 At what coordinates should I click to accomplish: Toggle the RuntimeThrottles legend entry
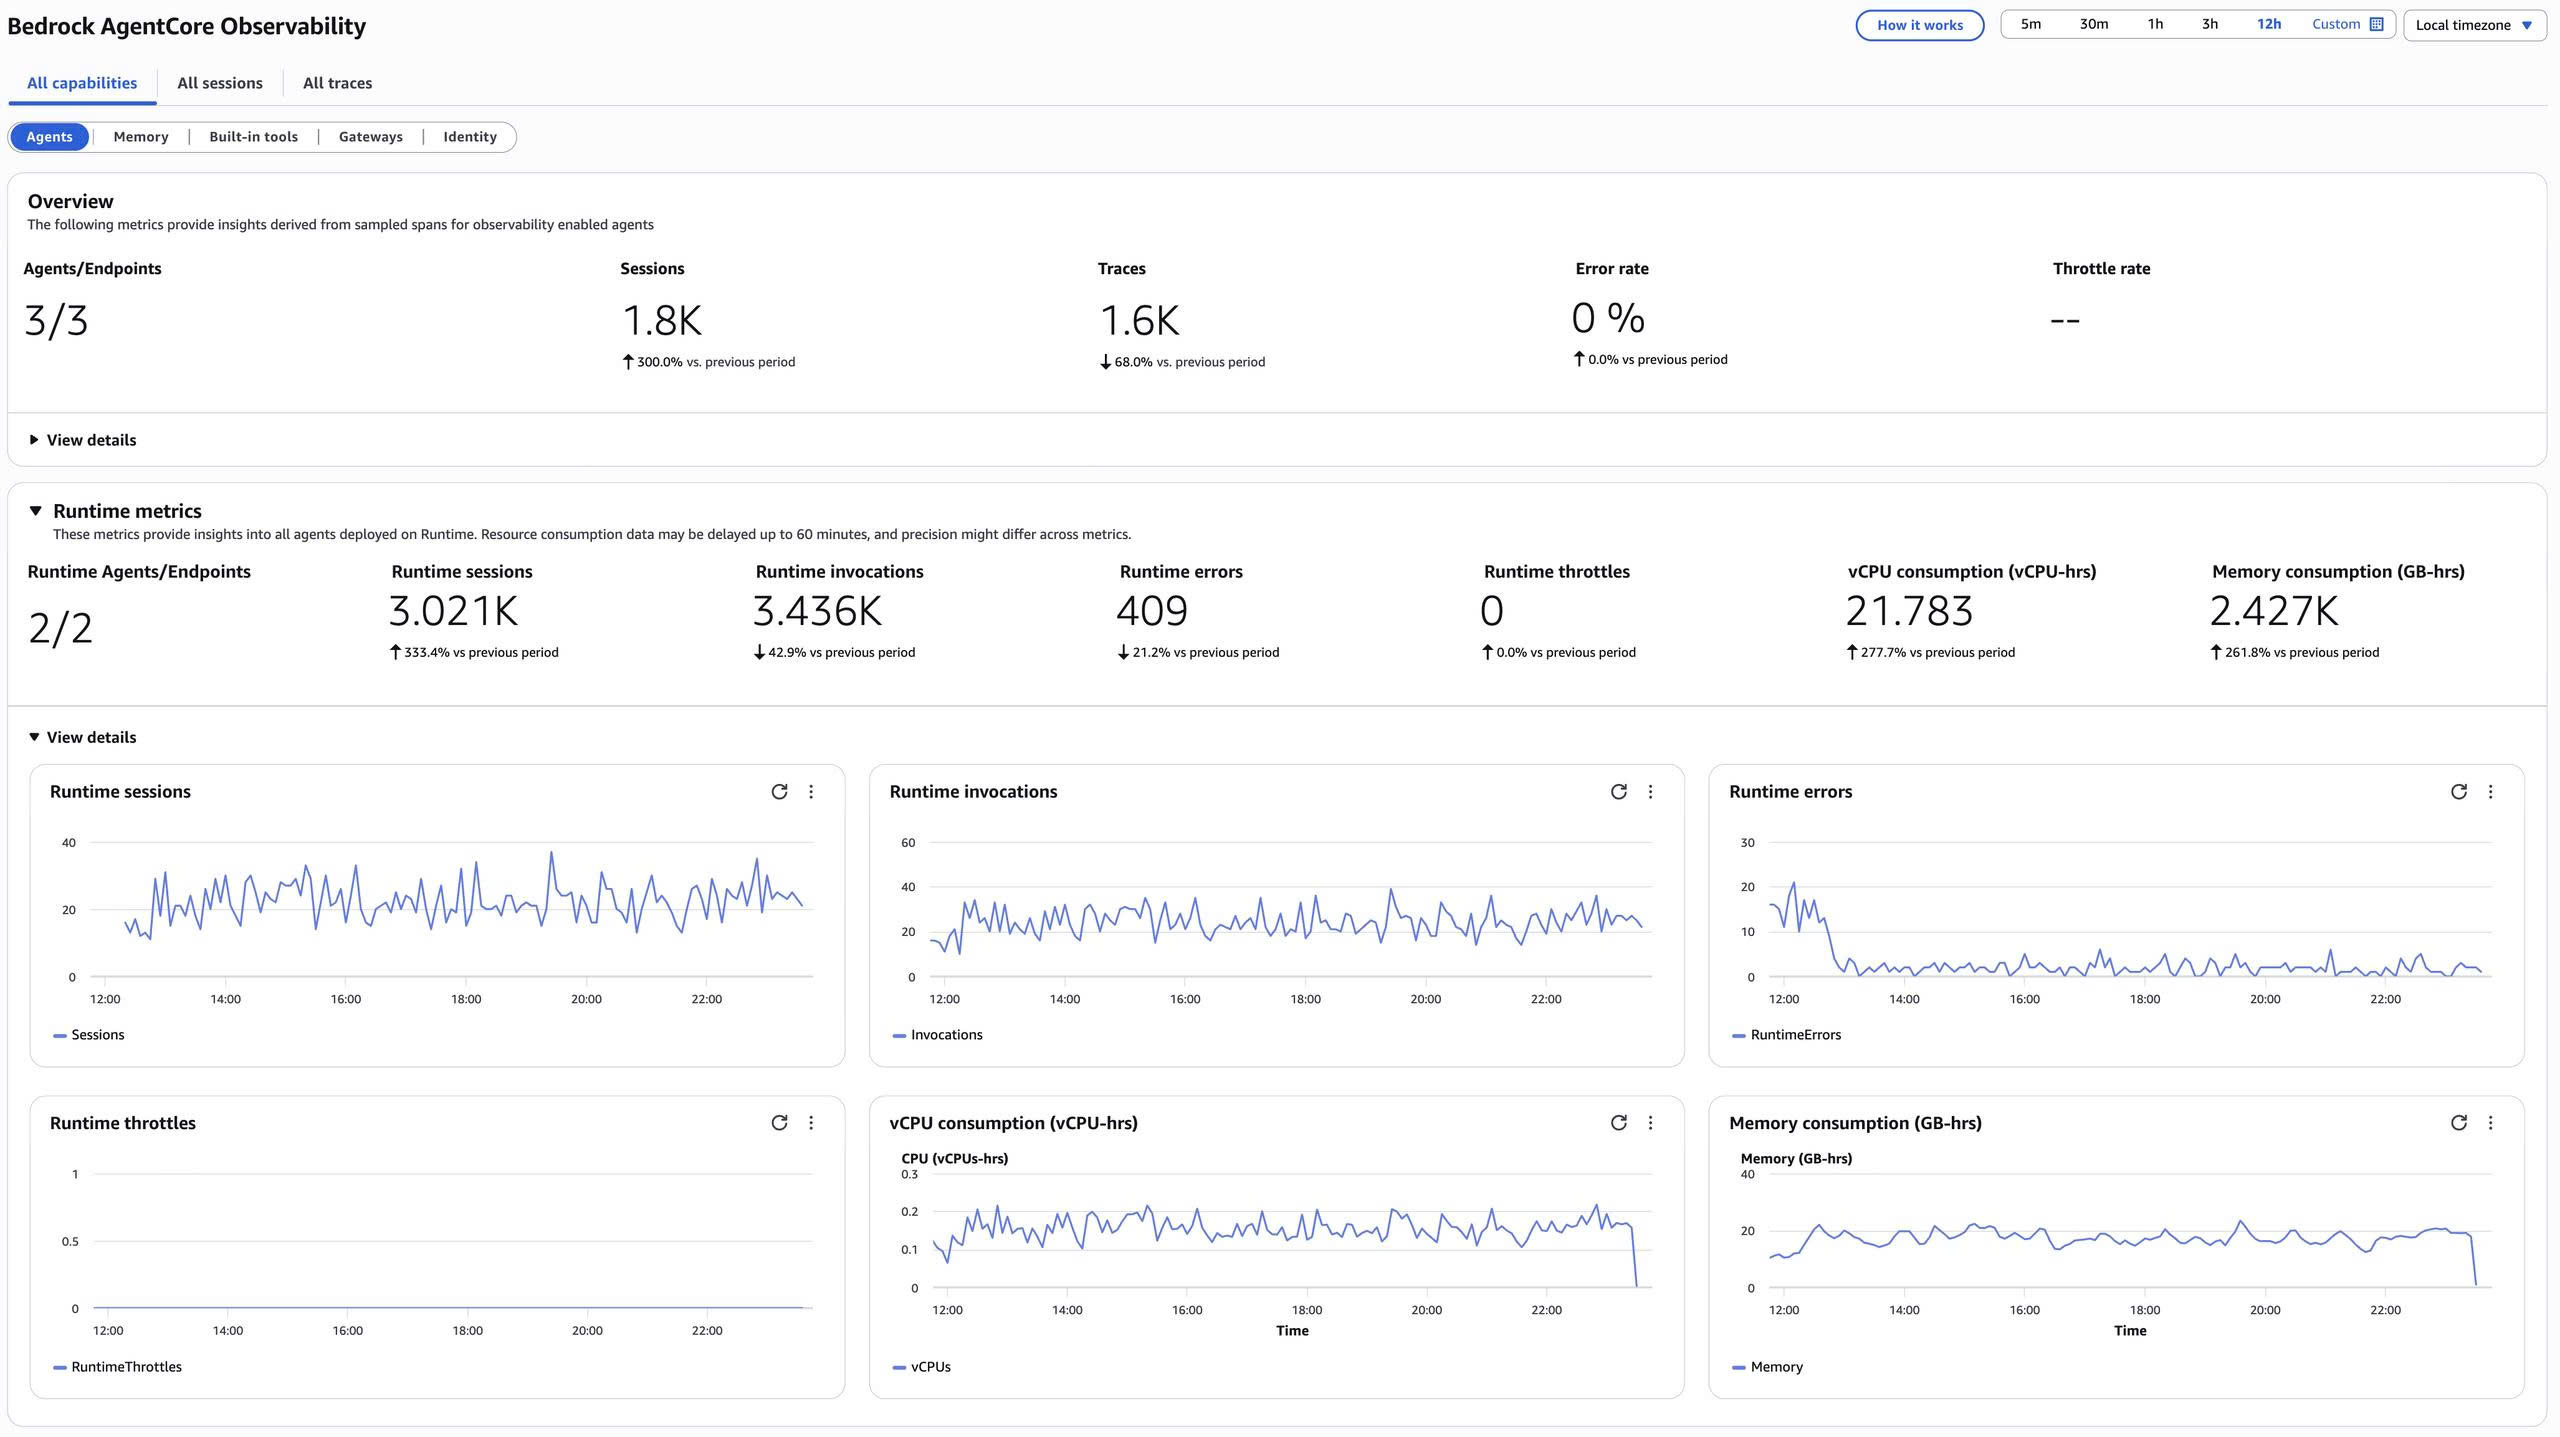117,1367
